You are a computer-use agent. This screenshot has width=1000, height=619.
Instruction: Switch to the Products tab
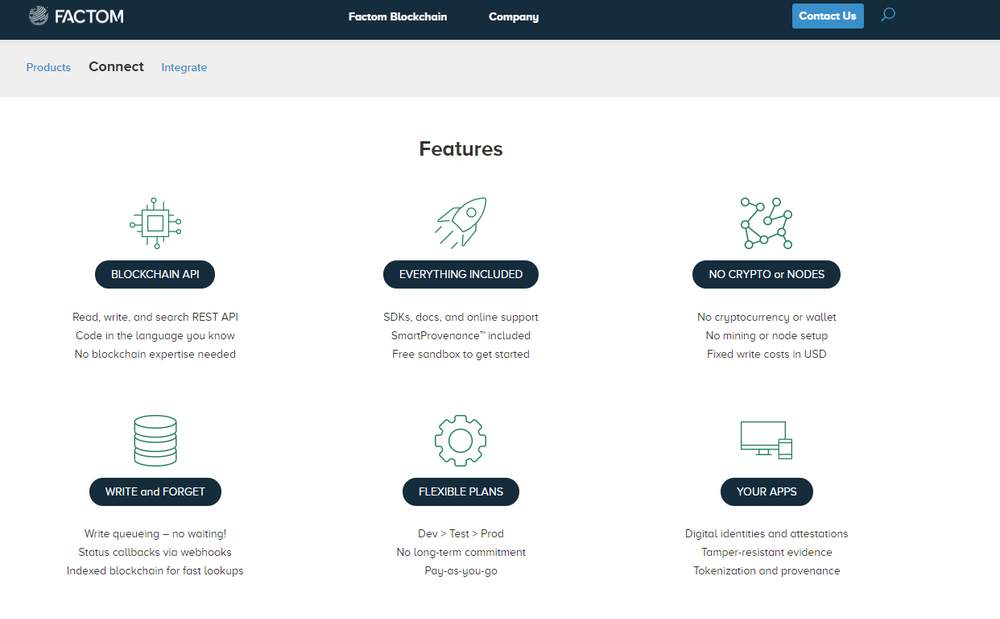[x=48, y=67]
